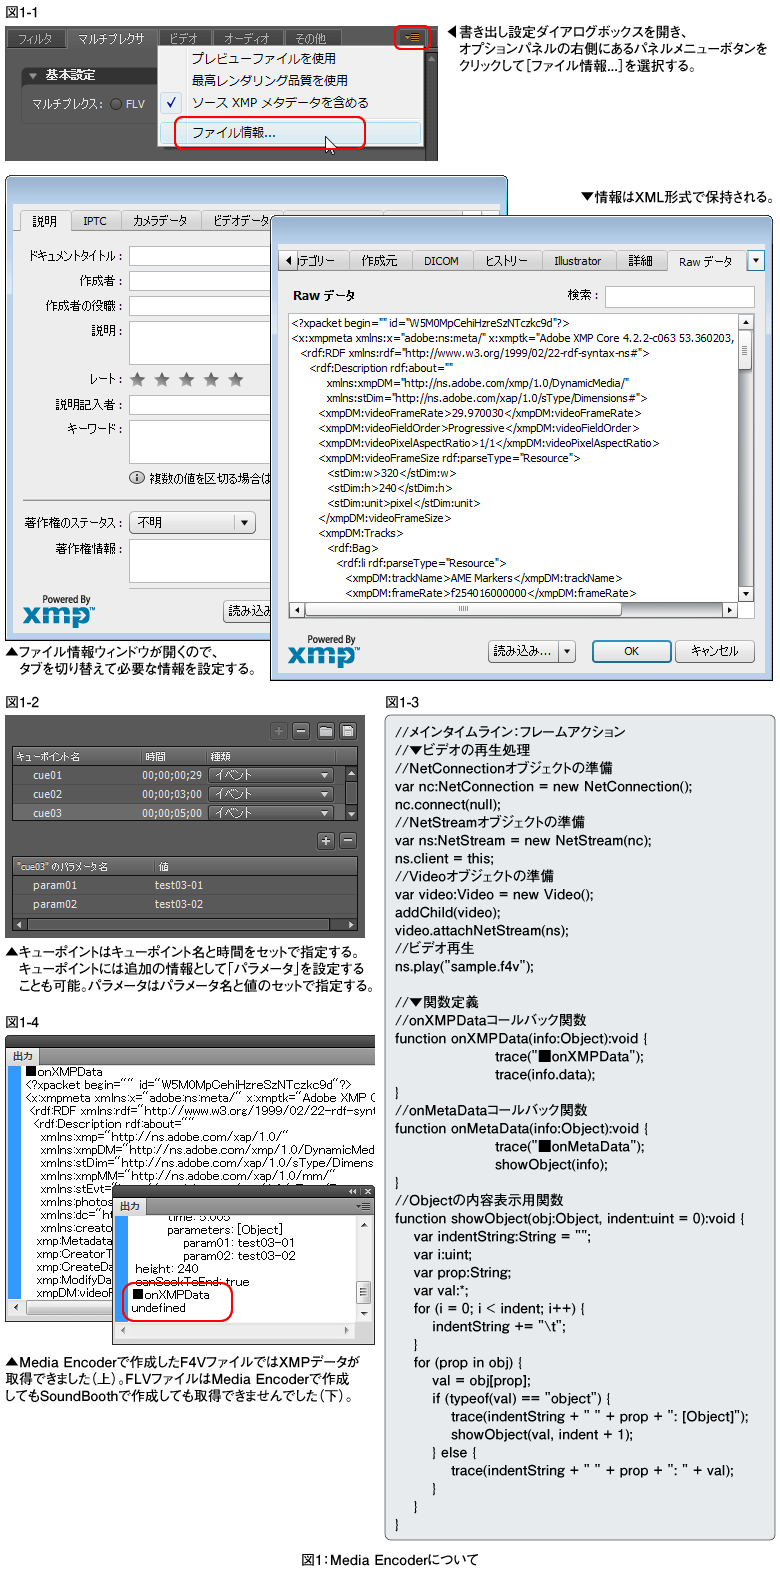
Task: Open the type dropdown for cue01
Action: point(272,775)
